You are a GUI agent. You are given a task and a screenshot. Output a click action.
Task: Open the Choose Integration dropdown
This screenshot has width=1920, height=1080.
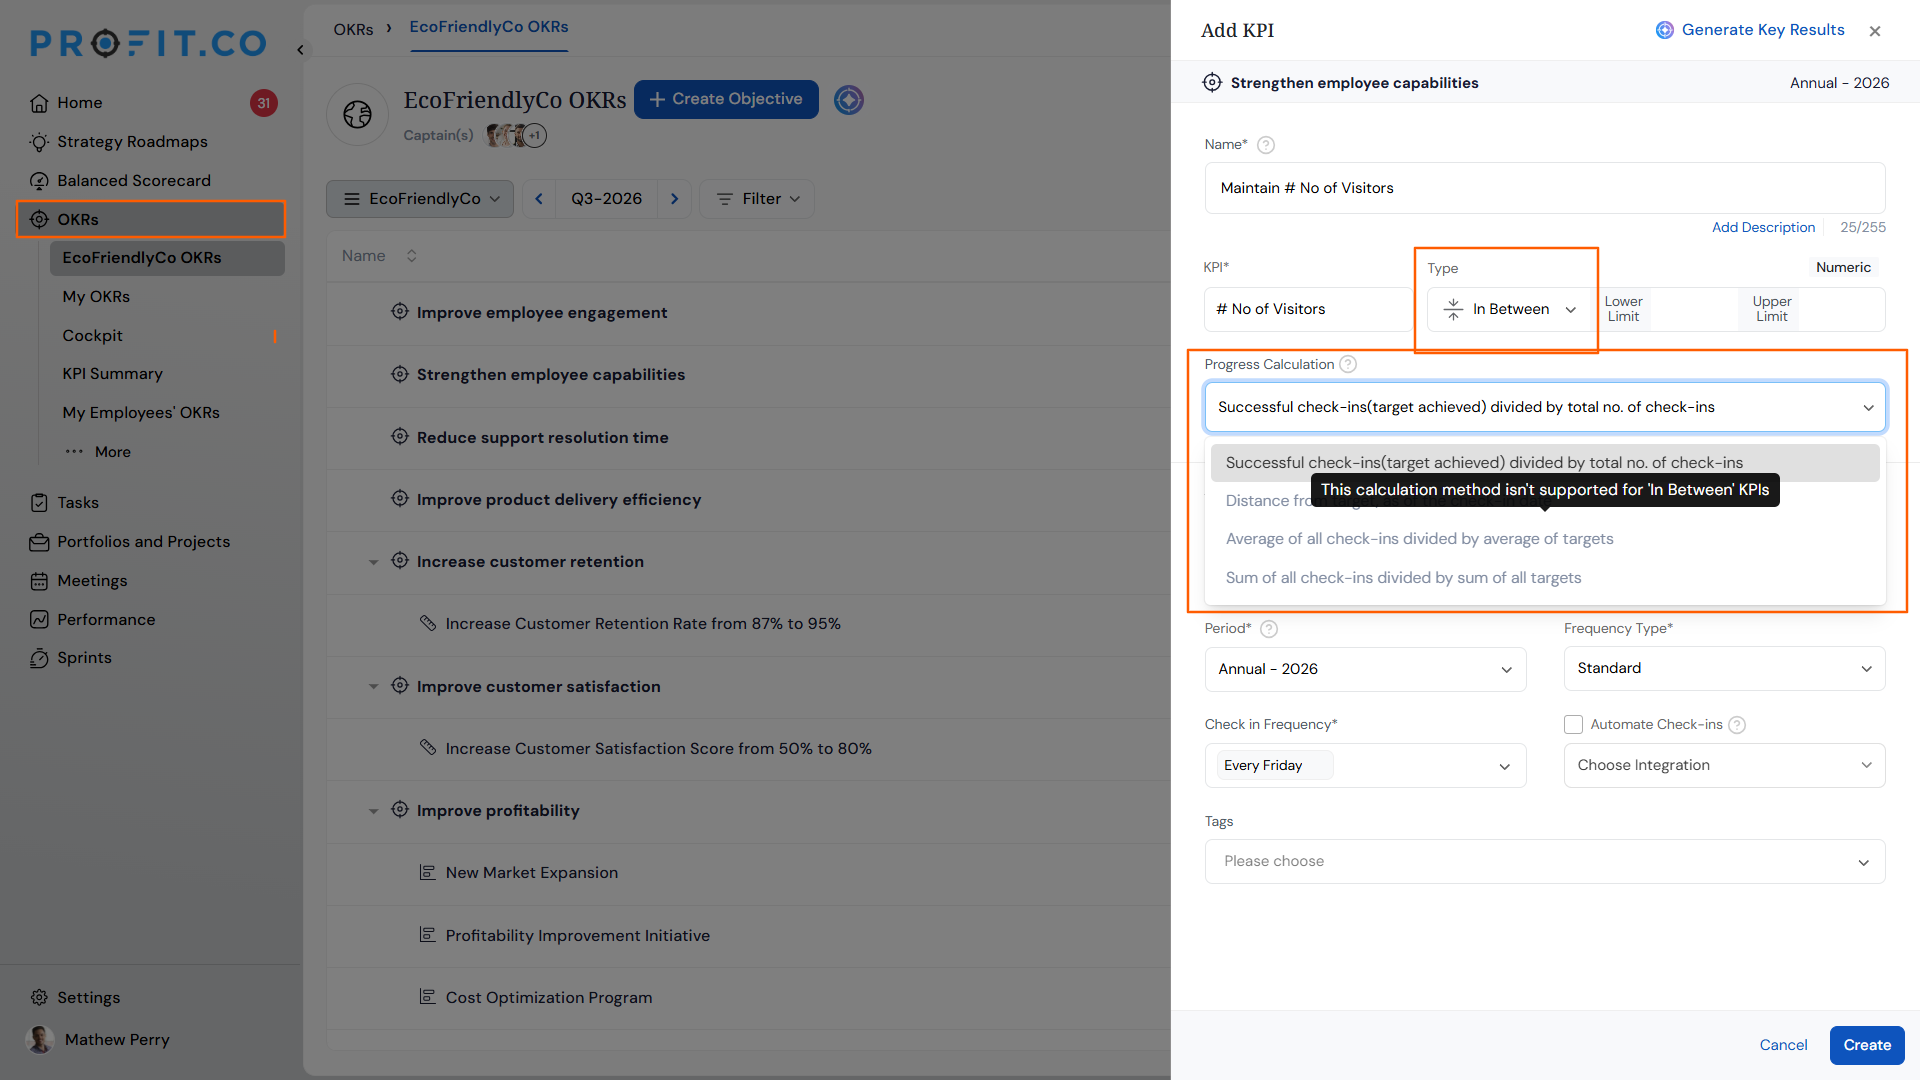[1724, 765]
